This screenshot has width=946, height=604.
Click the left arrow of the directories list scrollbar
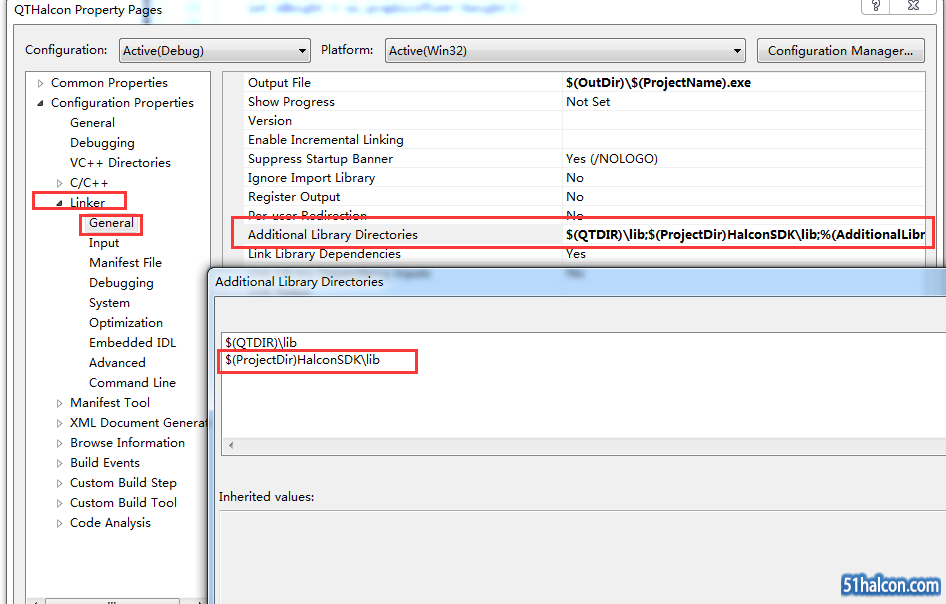point(230,446)
